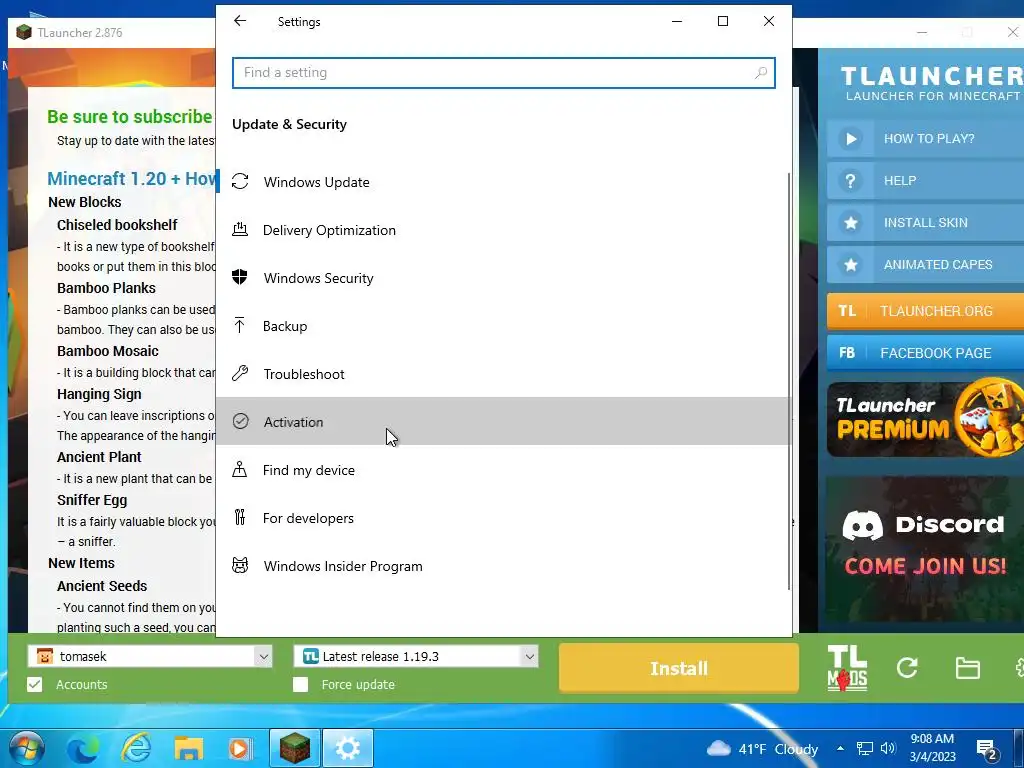Select the Find my device label
The width and height of the screenshot is (1024, 768).
point(309,470)
